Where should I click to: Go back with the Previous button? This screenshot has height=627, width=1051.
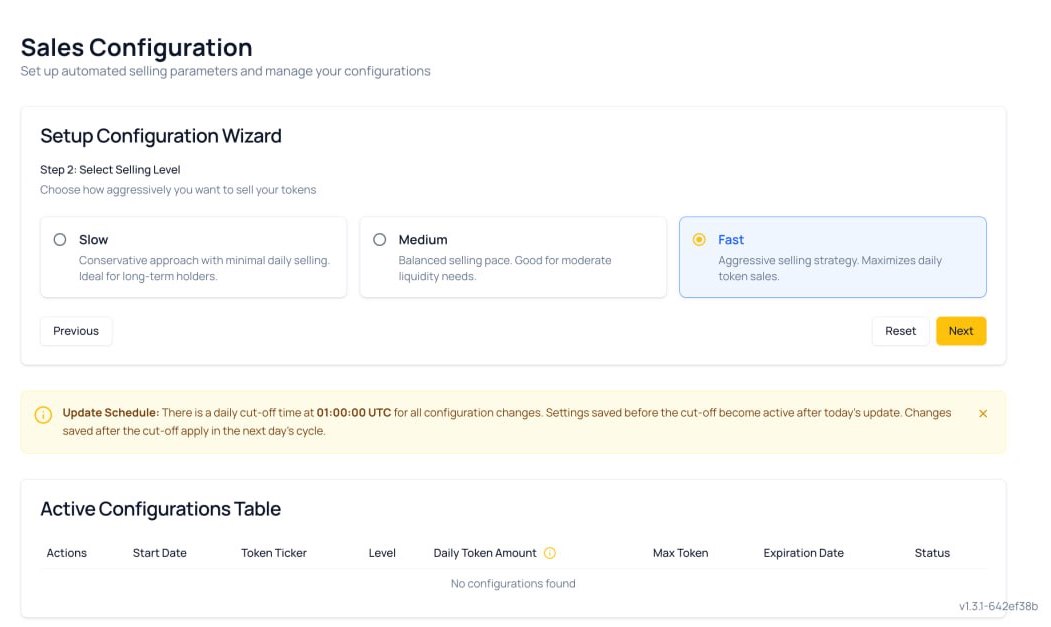(x=76, y=331)
